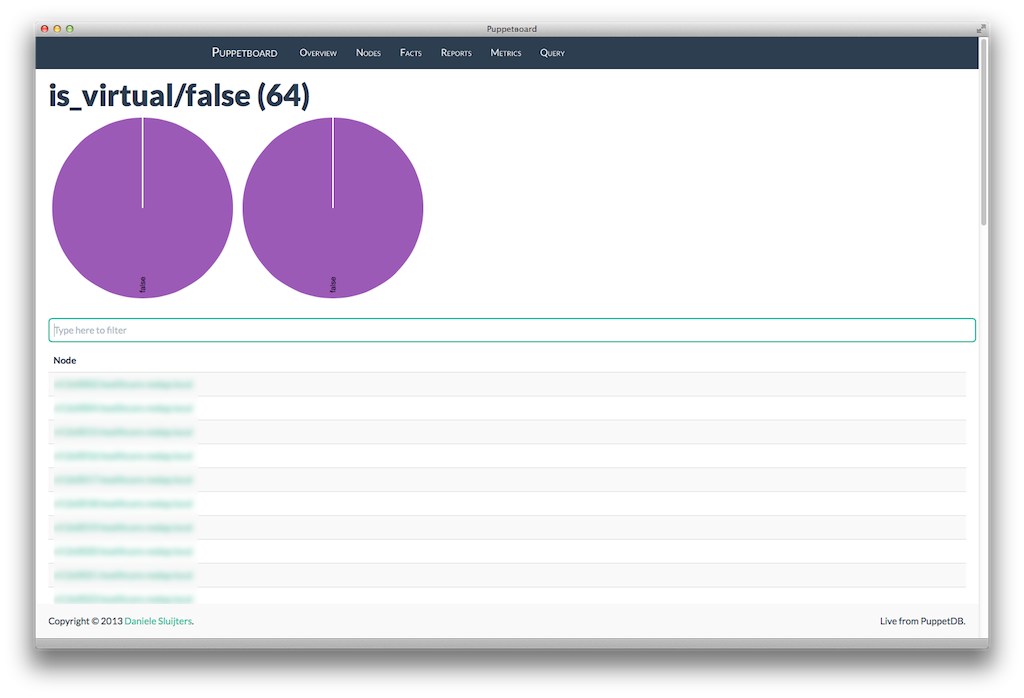Open the Metrics page
Screen dimensions: 1024x698
(x=505, y=53)
